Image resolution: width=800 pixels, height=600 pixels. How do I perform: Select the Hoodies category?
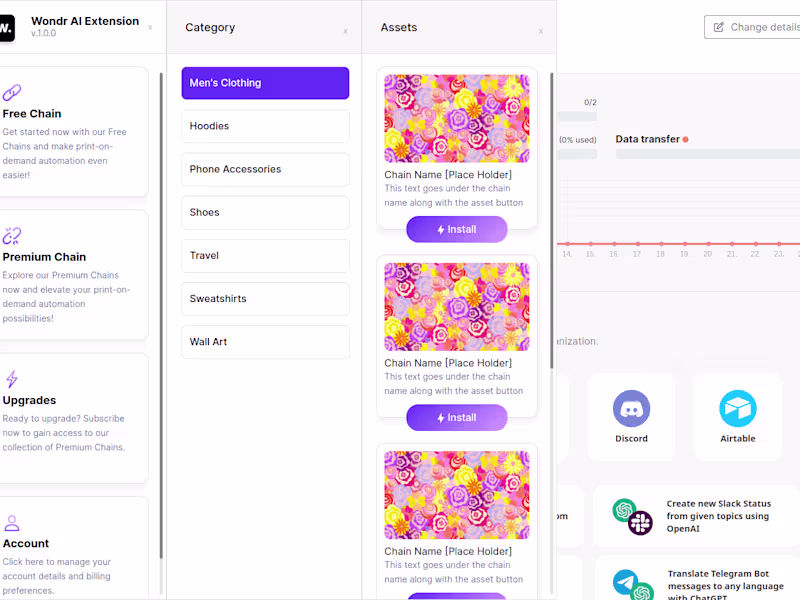pos(265,126)
